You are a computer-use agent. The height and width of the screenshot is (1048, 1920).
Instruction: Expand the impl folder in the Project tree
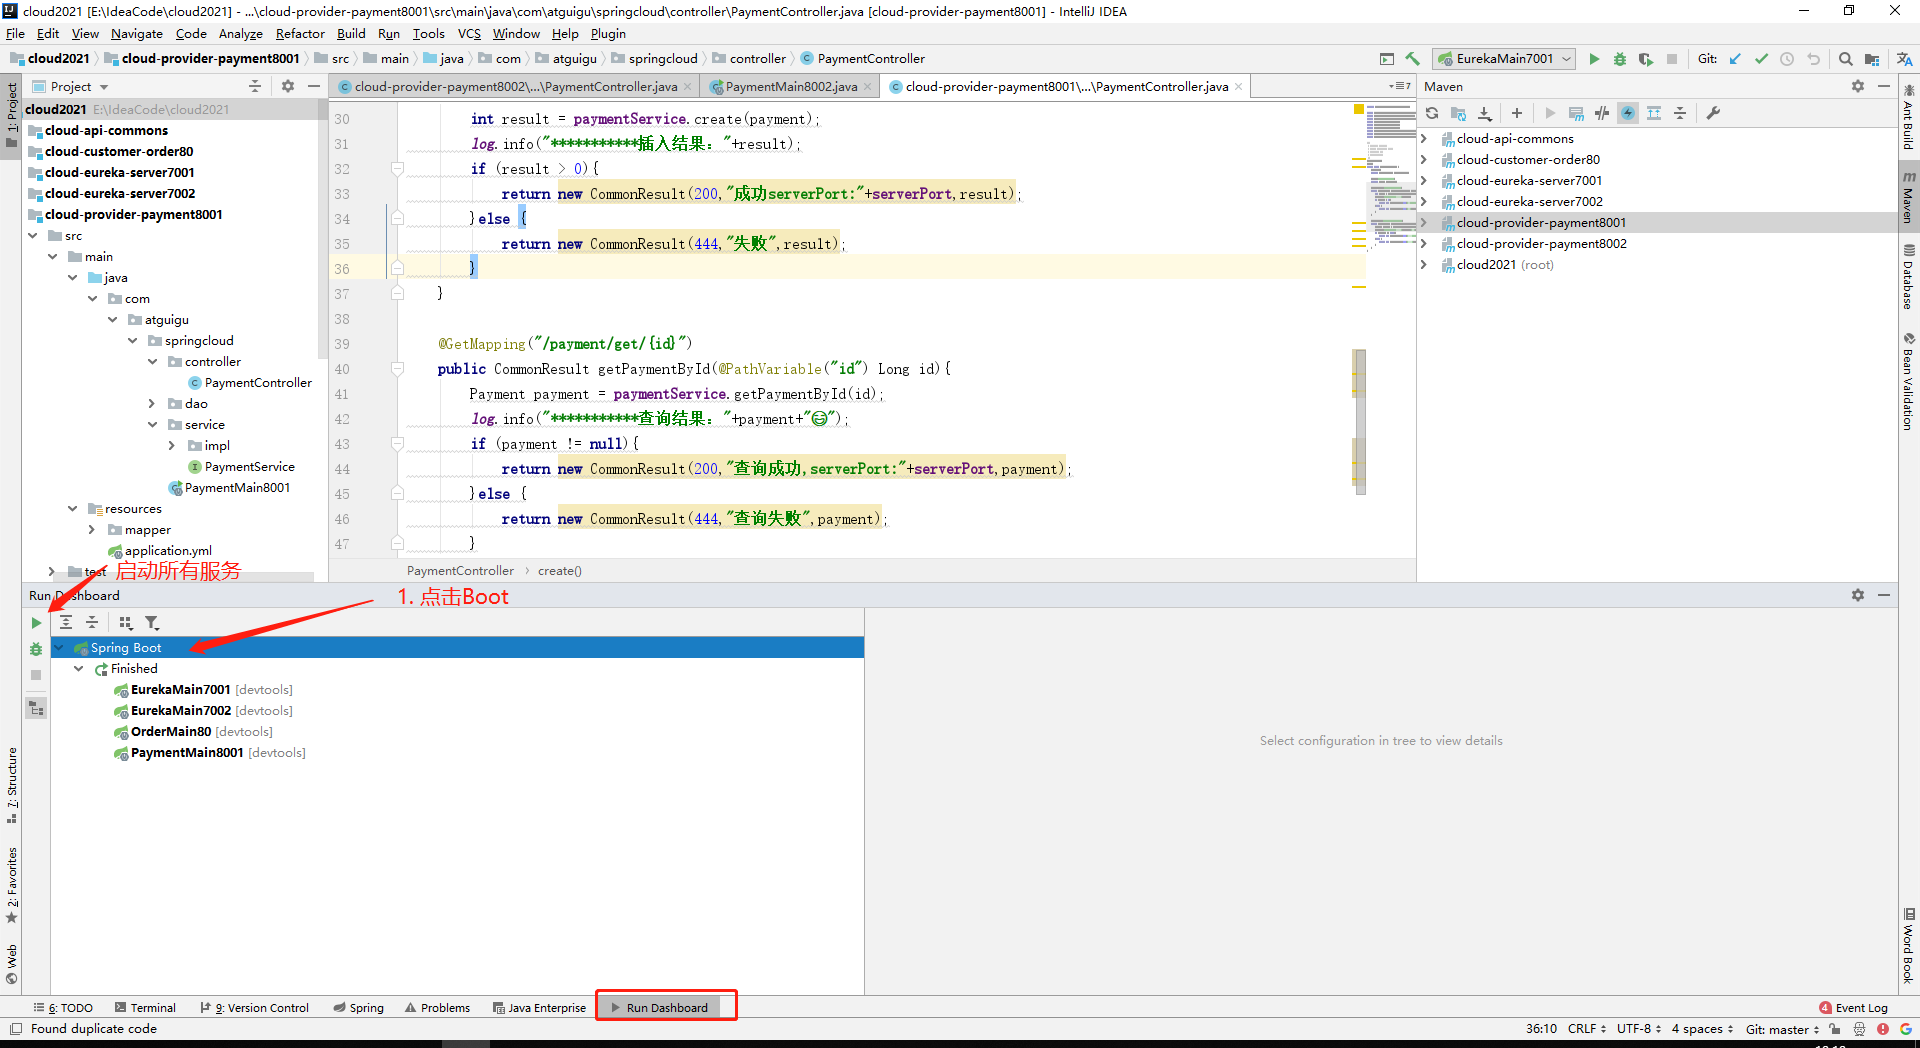point(172,446)
